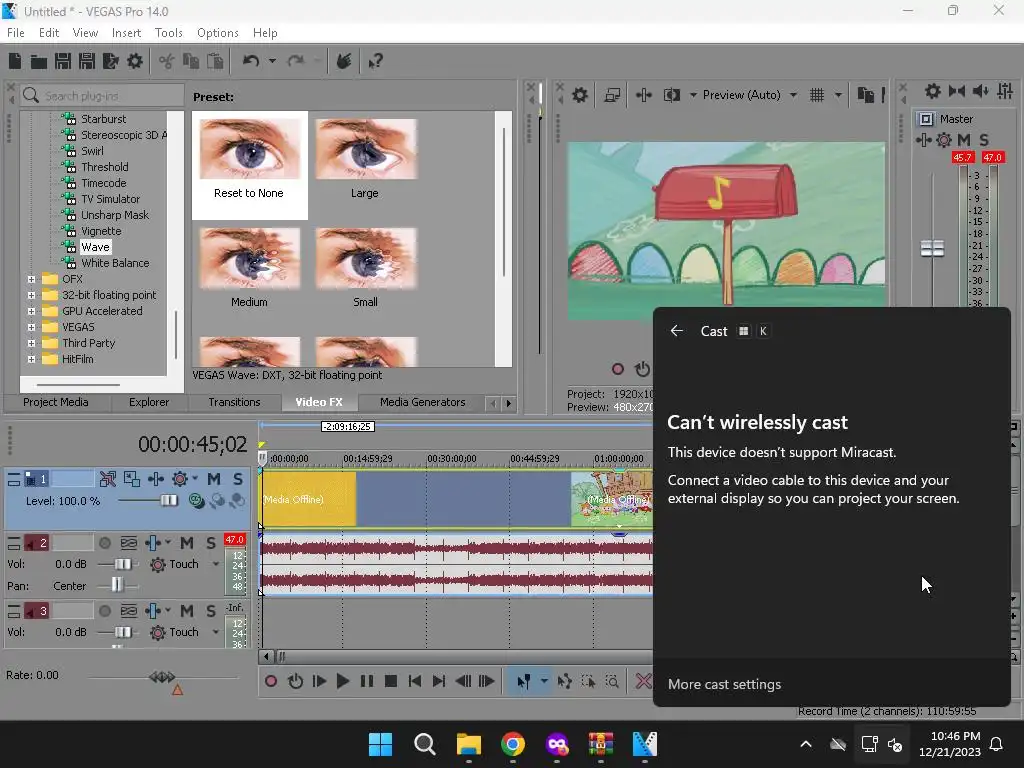Image resolution: width=1024 pixels, height=768 pixels.
Task: Open the Options menu
Action: (217, 33)
